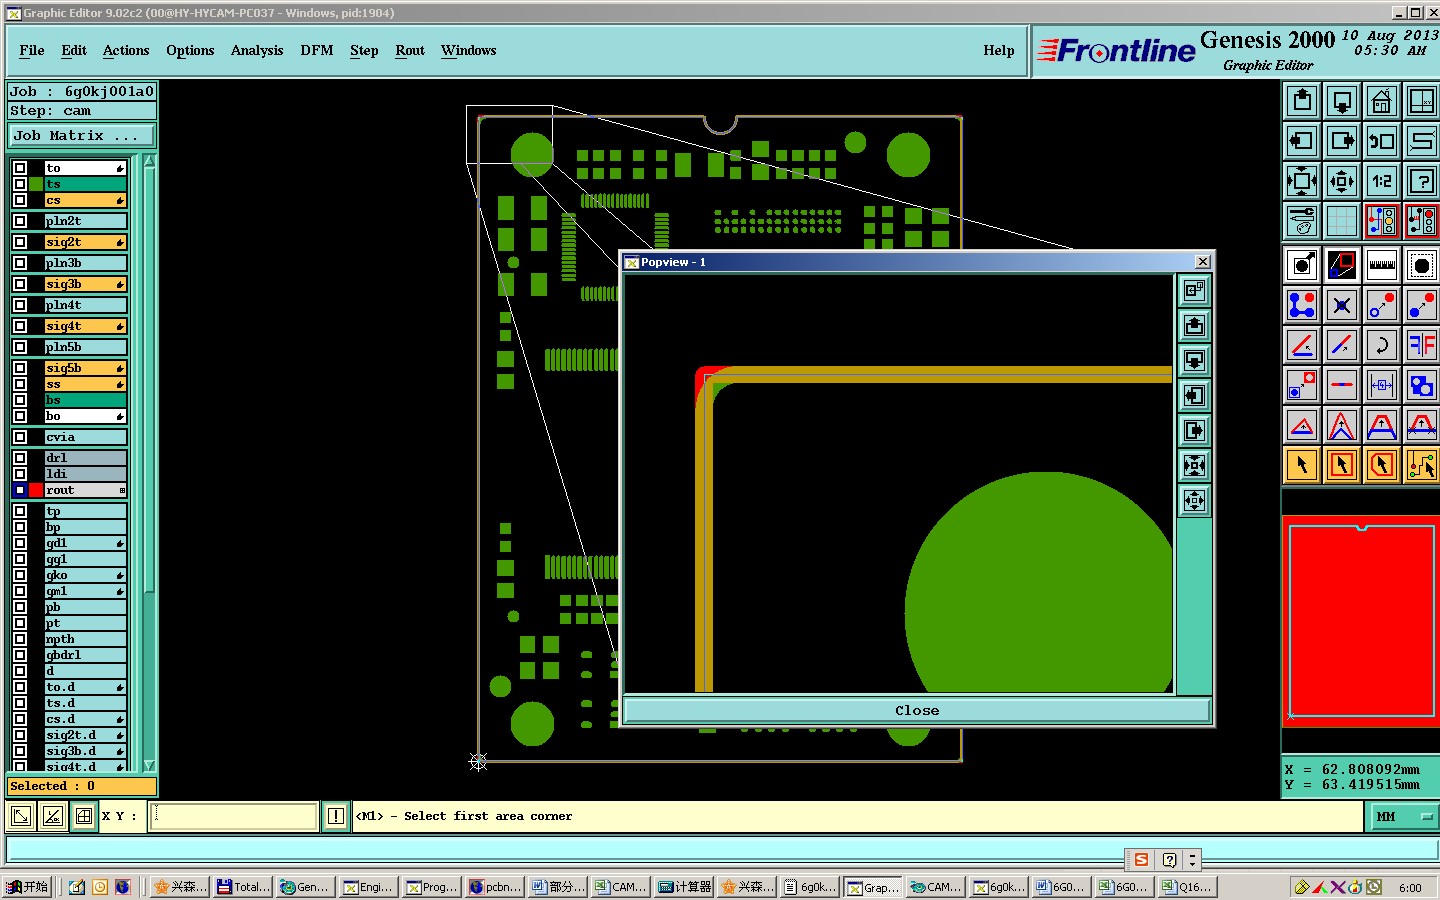1440x900 pixels.
Task: Open the MM units dropdown
Action: pos(1402,817)
